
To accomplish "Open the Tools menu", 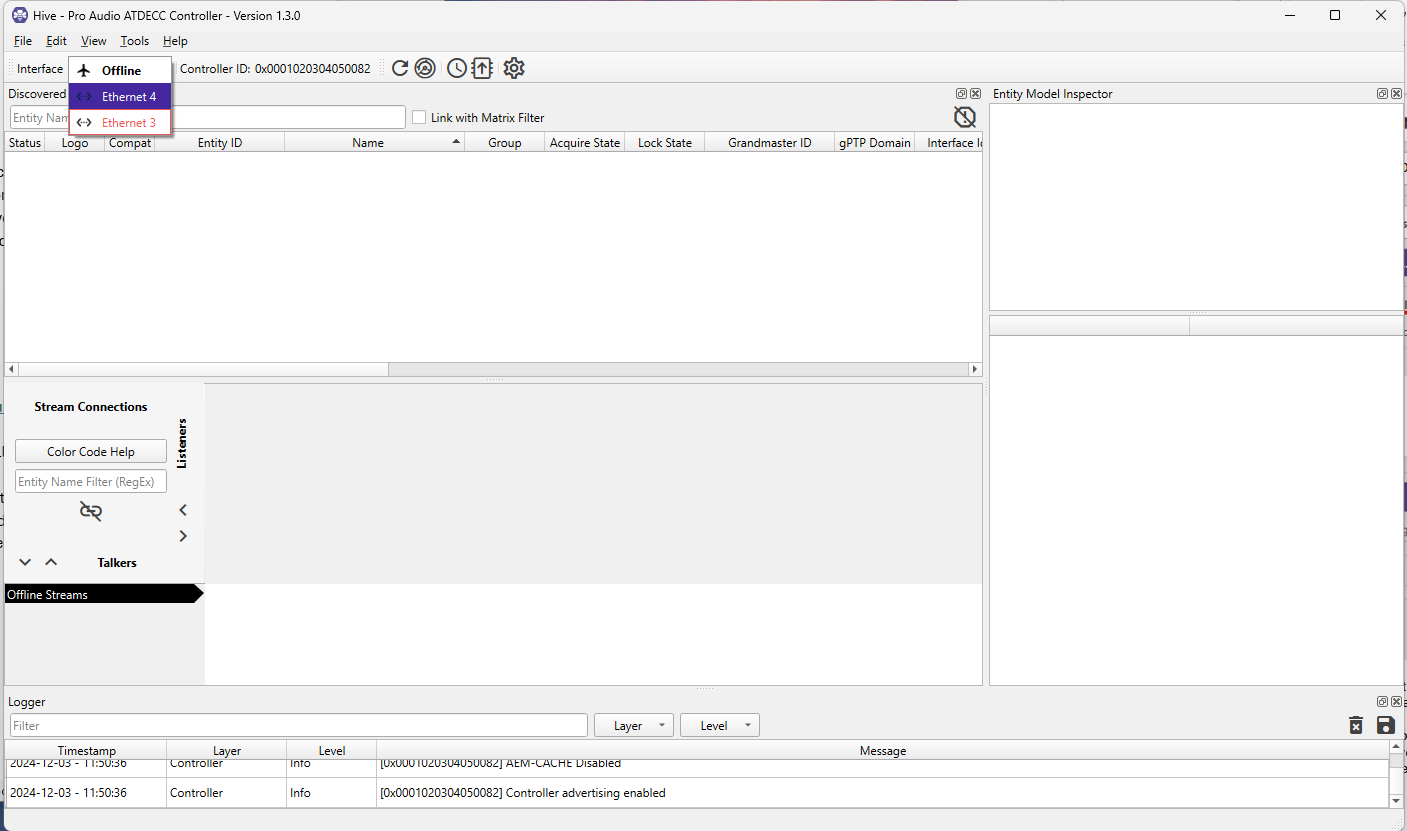I will point(134,41).
